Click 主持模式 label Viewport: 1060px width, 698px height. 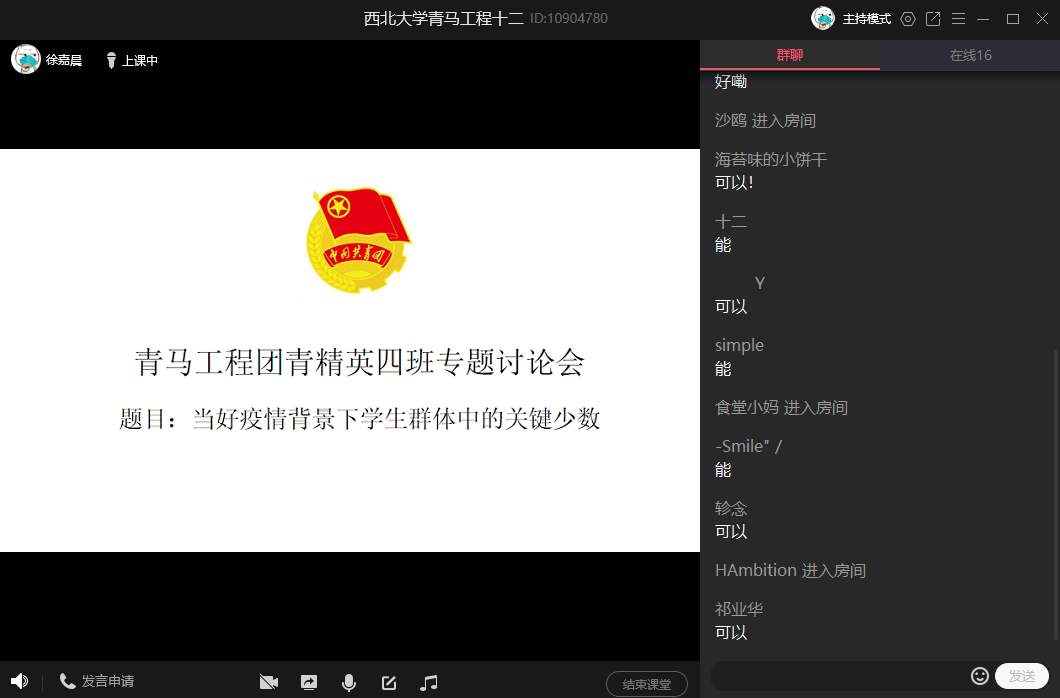(x=867, y=19)
